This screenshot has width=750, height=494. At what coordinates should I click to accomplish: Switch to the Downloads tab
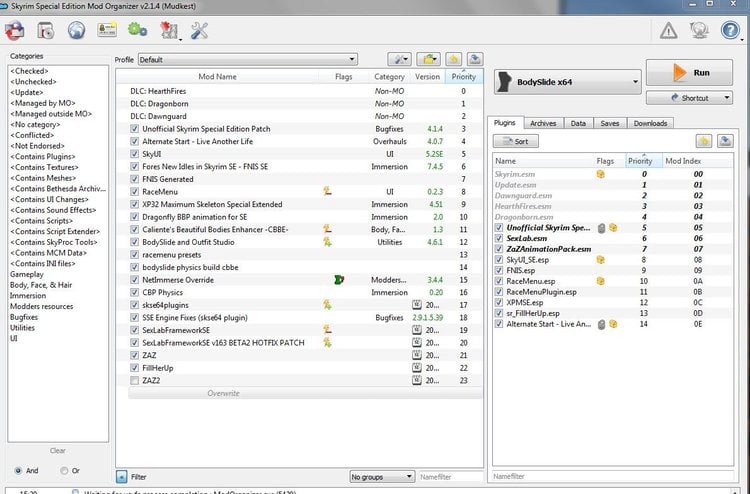click(651, 123)
